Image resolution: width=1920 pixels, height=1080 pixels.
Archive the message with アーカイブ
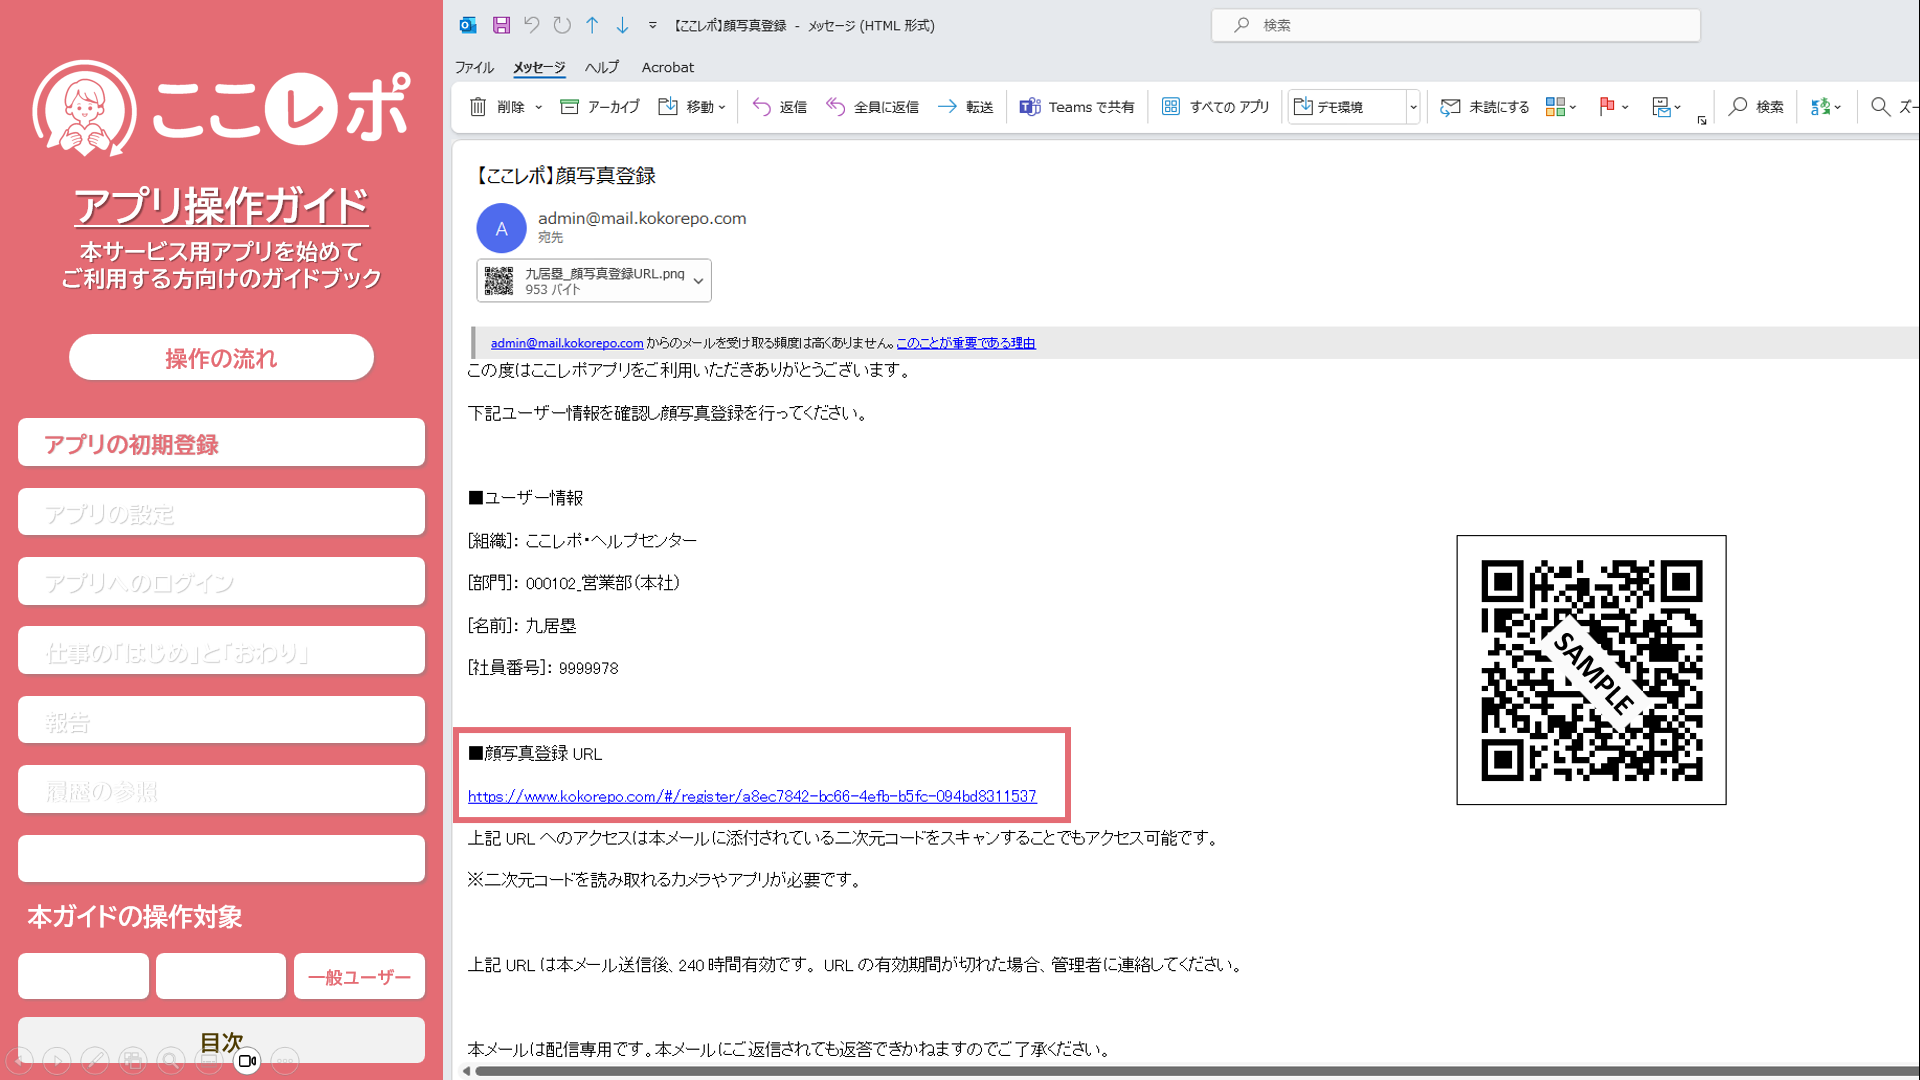599,107
